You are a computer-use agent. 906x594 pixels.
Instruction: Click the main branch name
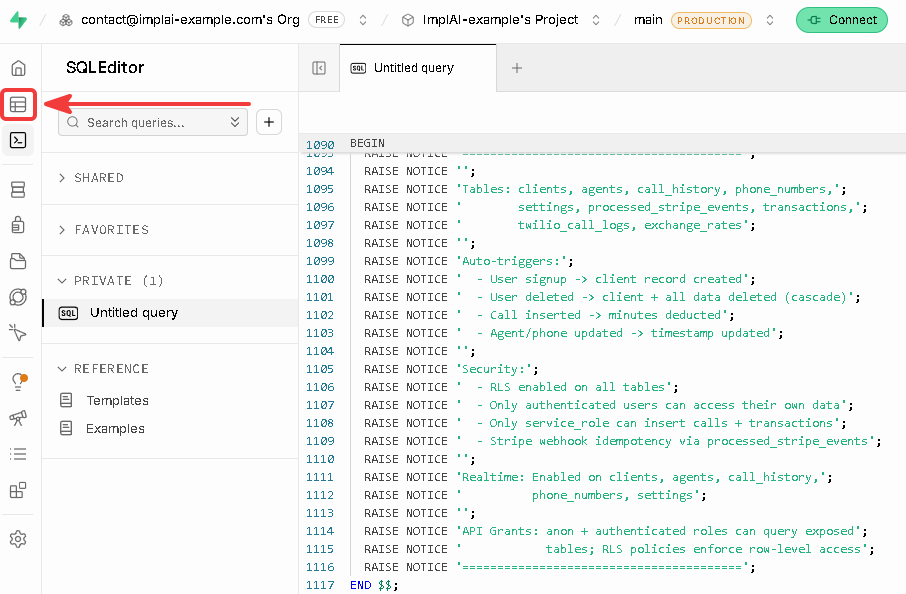[648, 20]
